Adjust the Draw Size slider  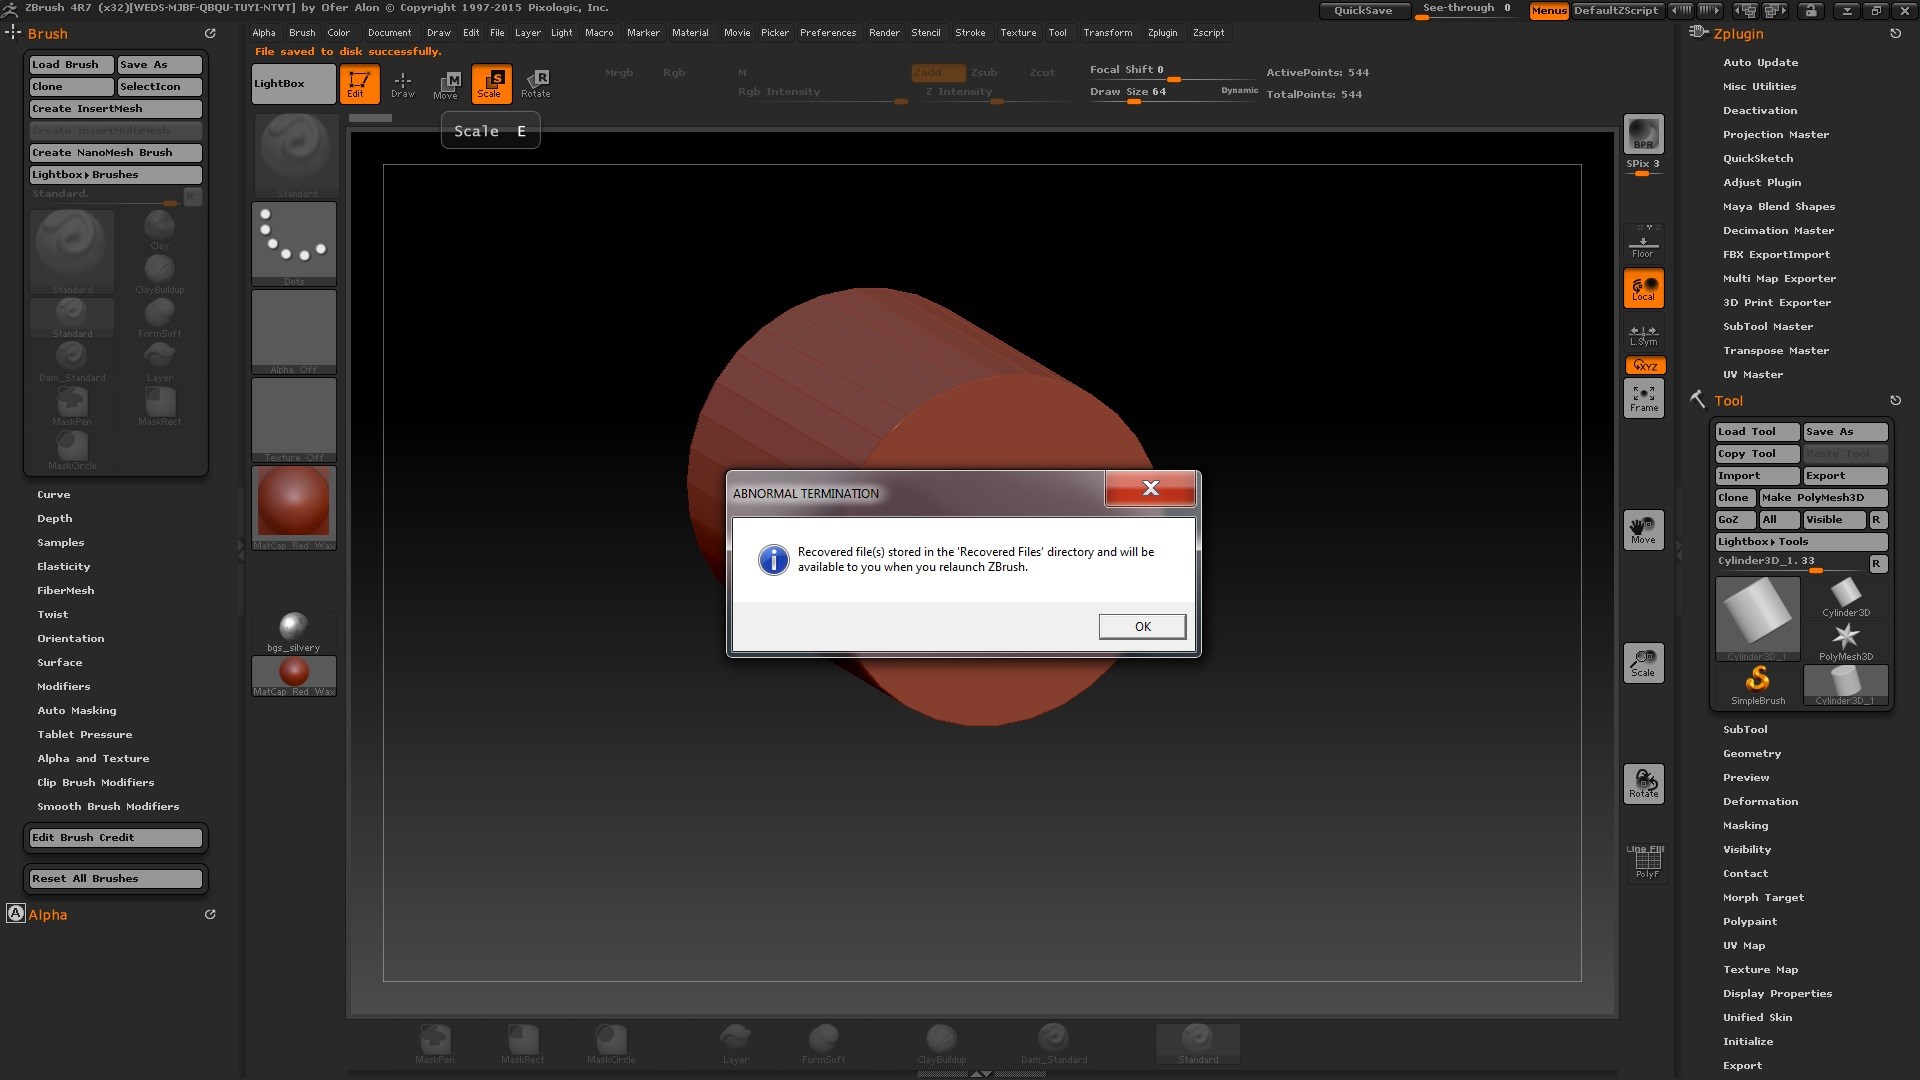(1172, 92)
